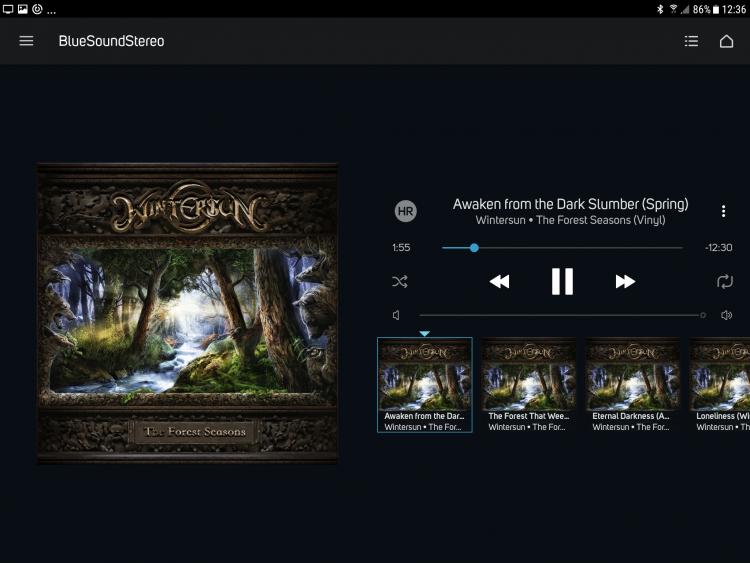Screen dimensions: 750x563
Task: Toggle repeat mode
Action: 725,281
